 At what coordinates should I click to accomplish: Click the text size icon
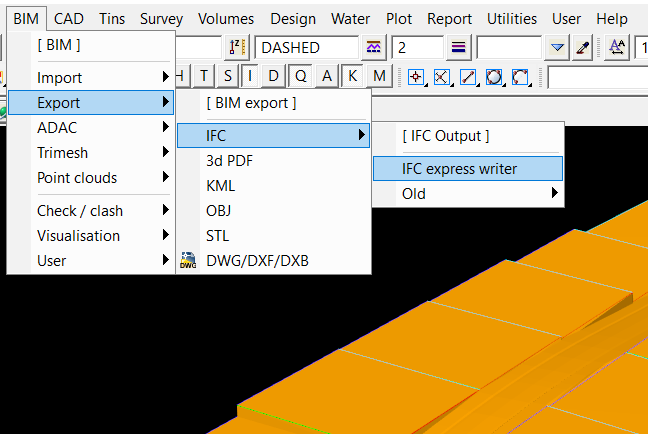(617, 48)
